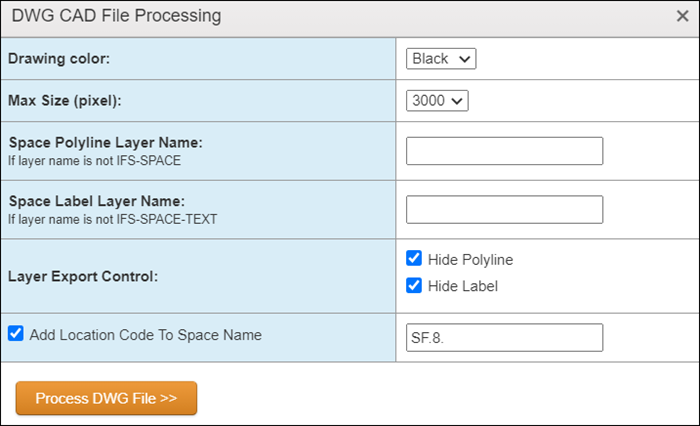Disable the Add Location Code To Space Name checkbox
Image resolution: width=700 pixels, height=426 pixels.
point(16,333)
